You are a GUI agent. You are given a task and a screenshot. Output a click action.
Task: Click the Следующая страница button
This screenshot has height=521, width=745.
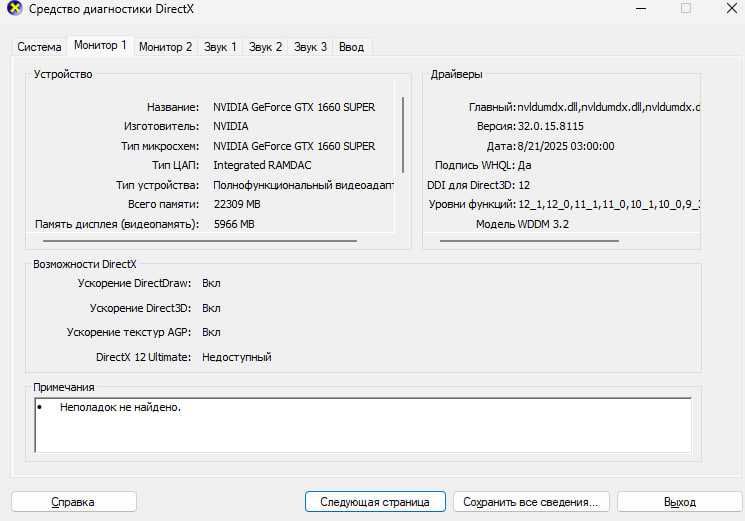pos(375,502)
